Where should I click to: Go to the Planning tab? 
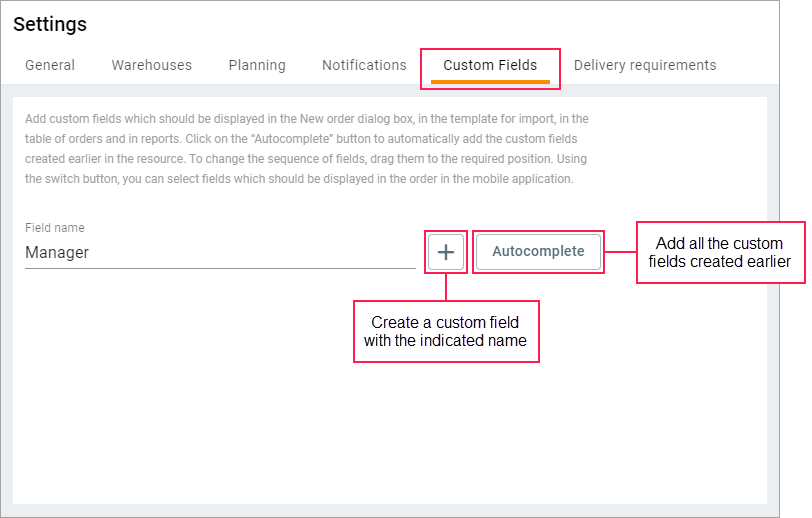(x=257, y=65)
